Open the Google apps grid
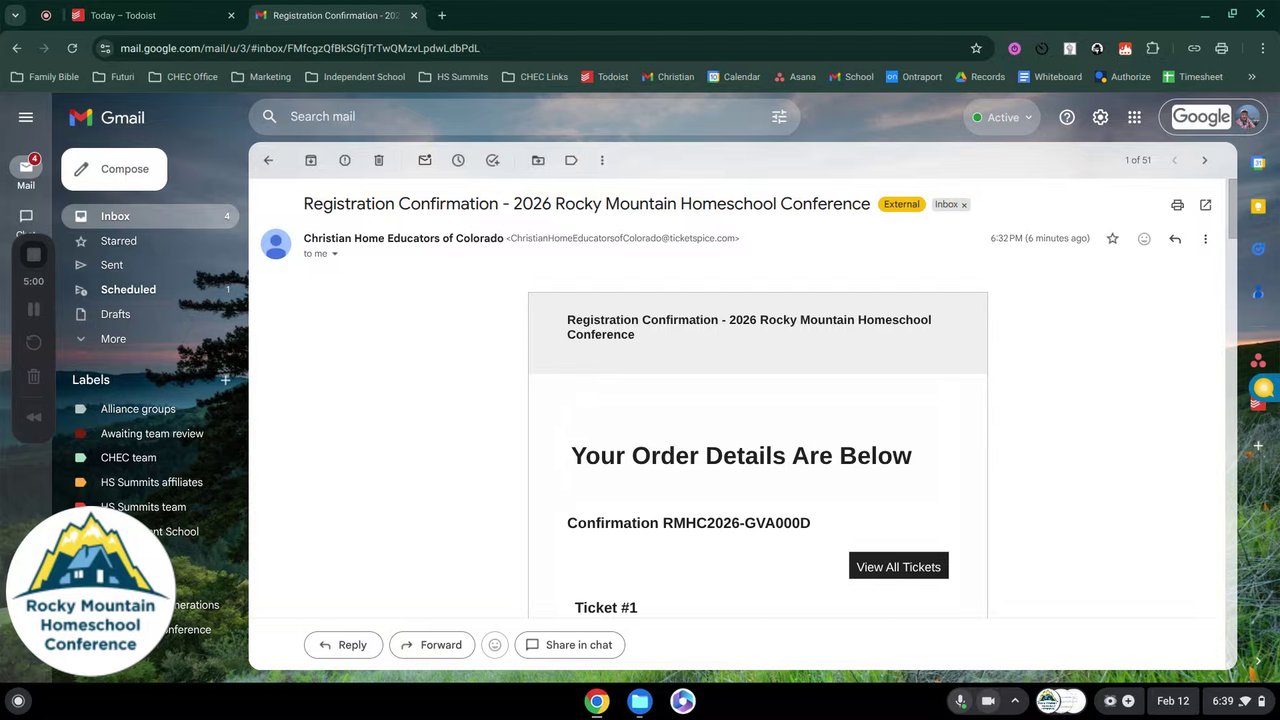Image resolution: width=1280 pixels, height=720 pixels. pyautogui.click(x=1134, y=117)
